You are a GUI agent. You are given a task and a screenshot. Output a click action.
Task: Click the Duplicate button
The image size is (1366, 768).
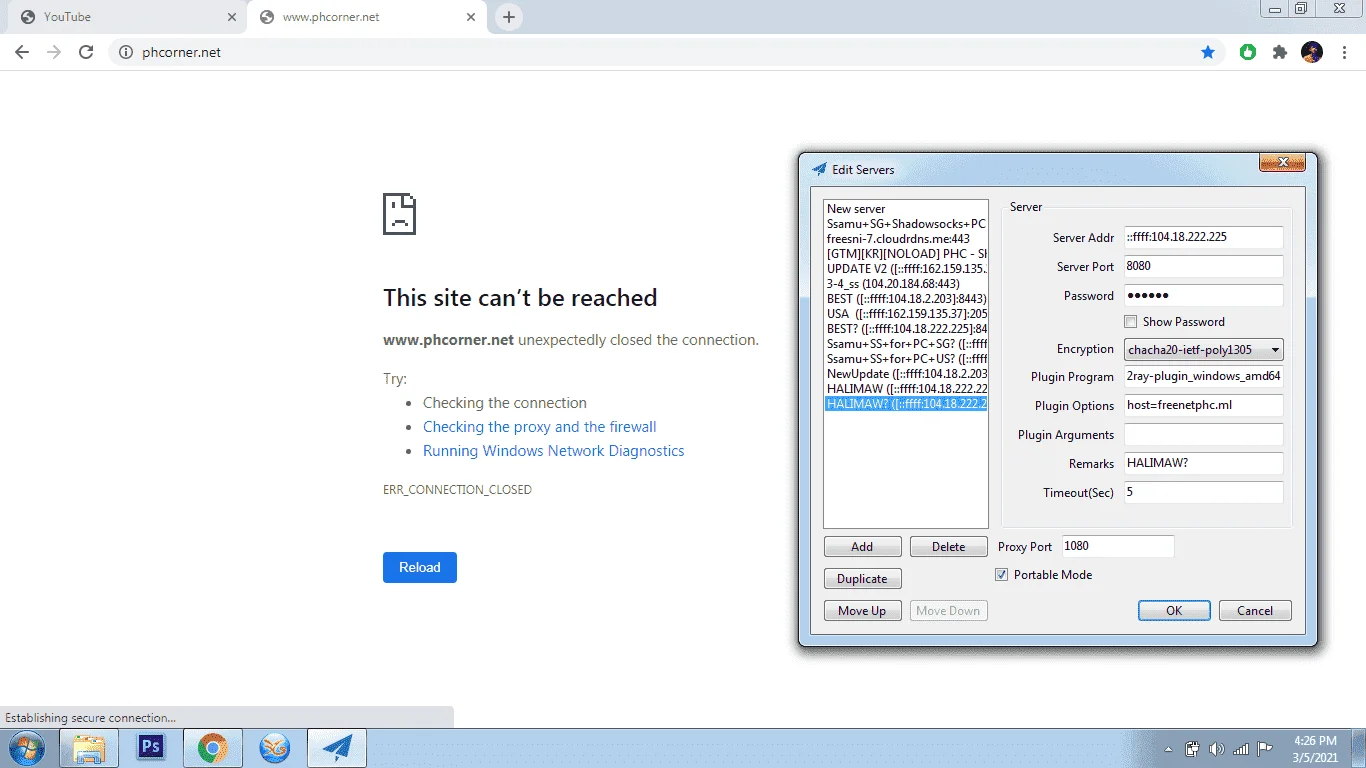tap(862, 579)
